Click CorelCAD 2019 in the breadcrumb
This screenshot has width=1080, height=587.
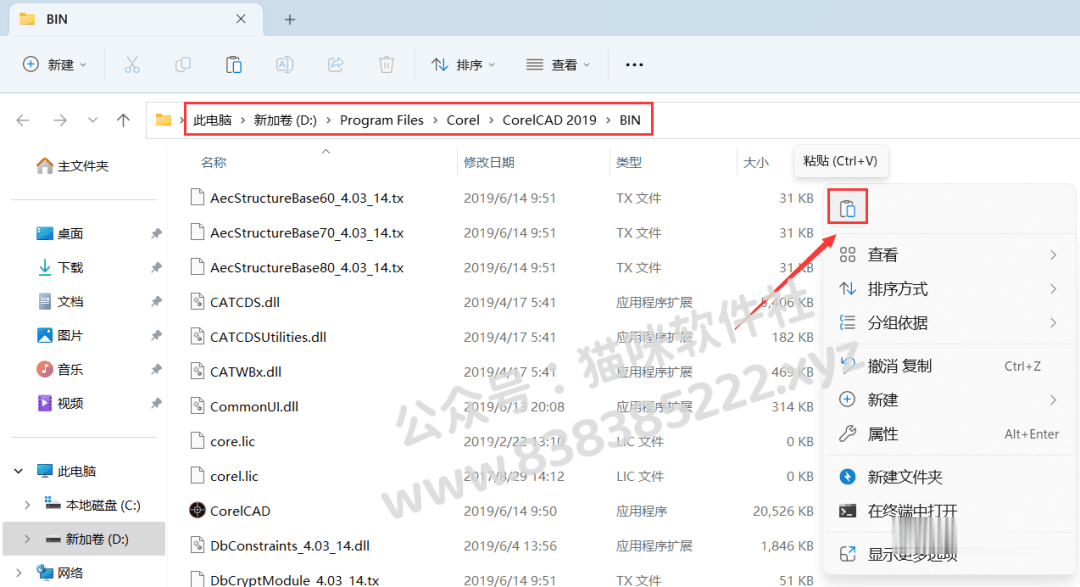pos(550,121)
